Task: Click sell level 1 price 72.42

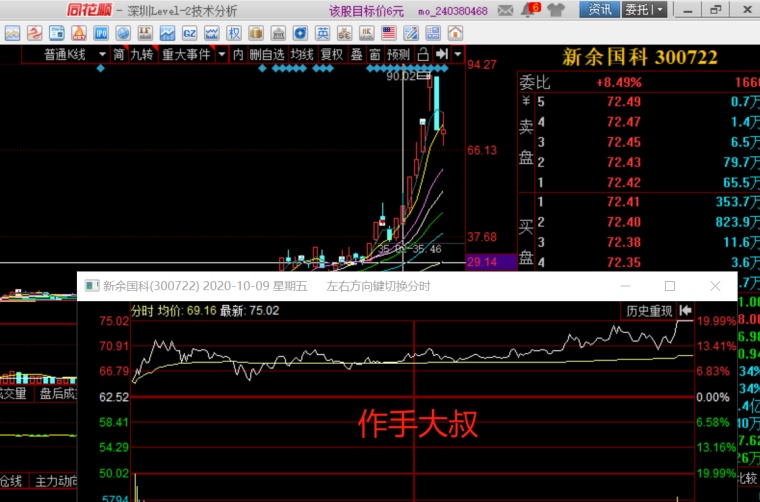Action: click(x=623, y=182)
